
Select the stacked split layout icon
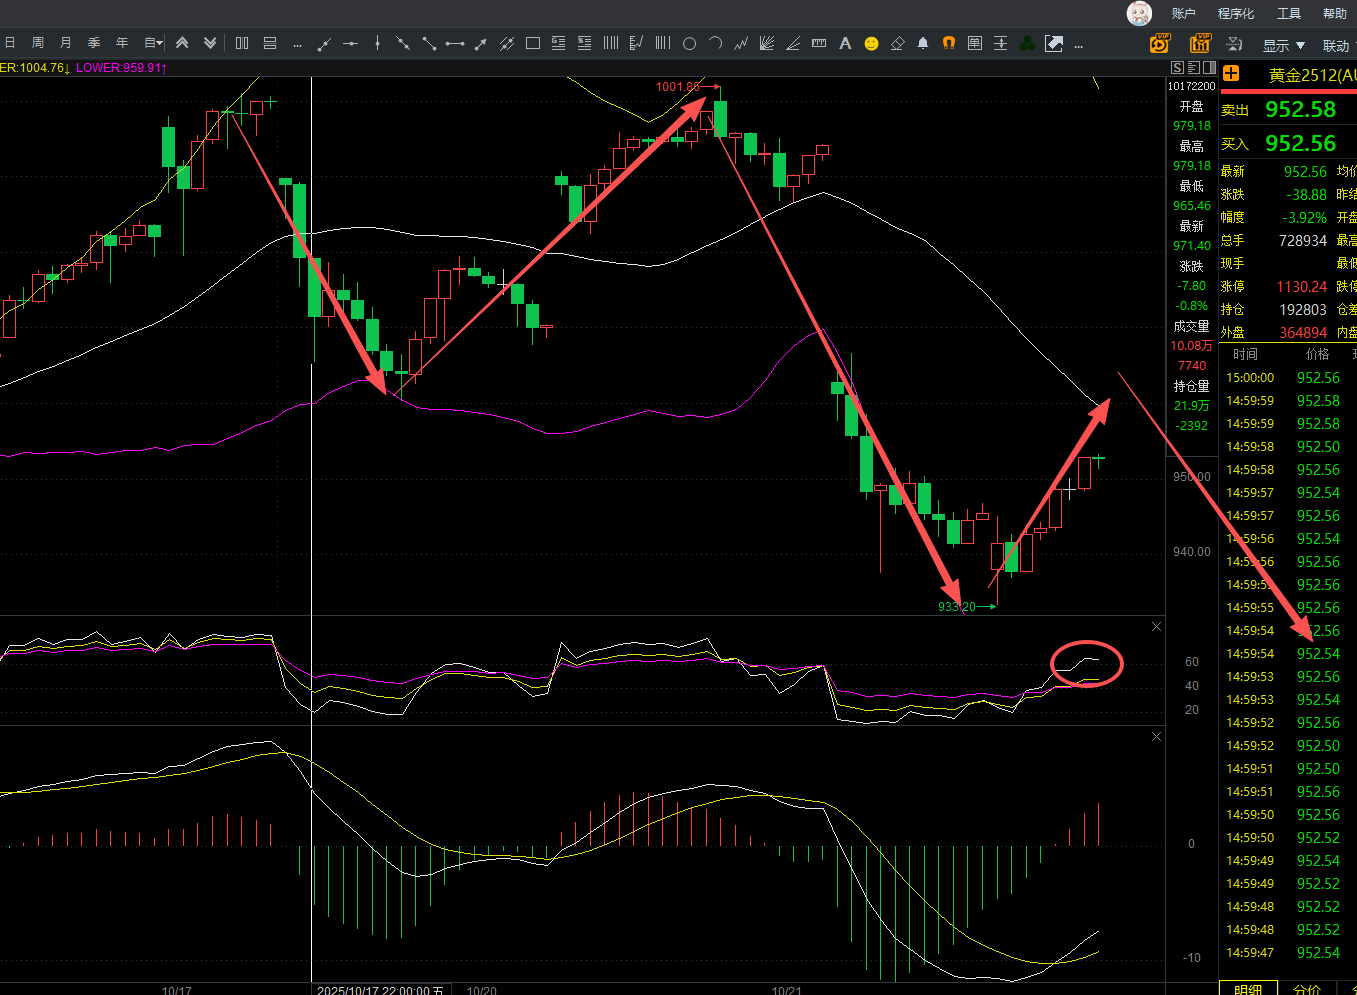(270, 43)
